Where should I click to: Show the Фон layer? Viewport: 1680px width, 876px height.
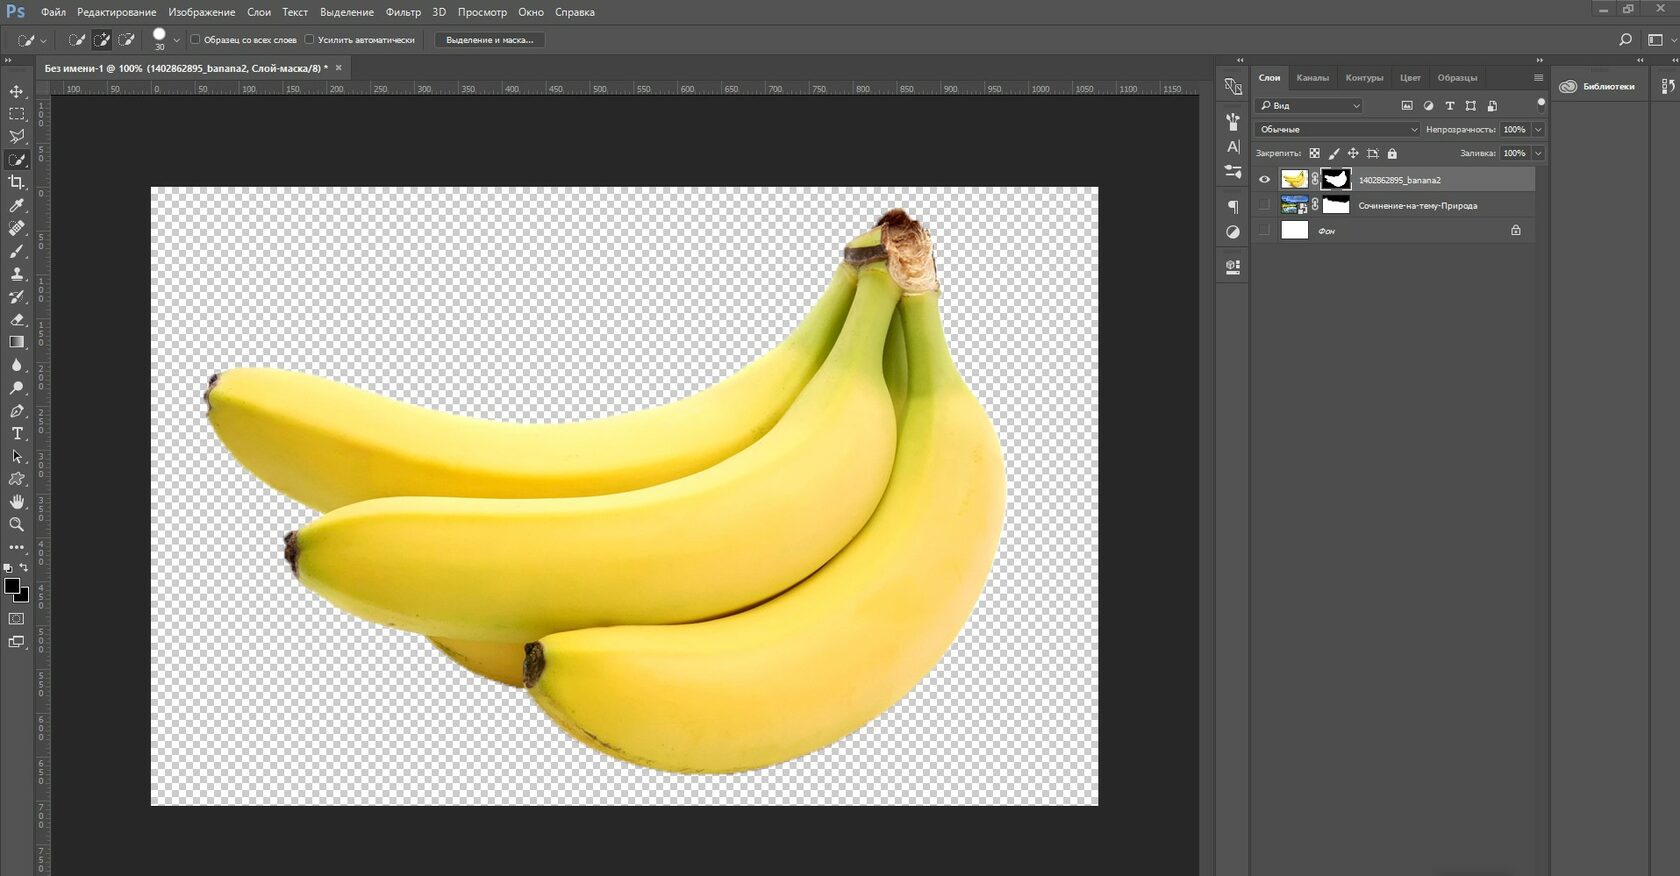tap(1264, 230)
